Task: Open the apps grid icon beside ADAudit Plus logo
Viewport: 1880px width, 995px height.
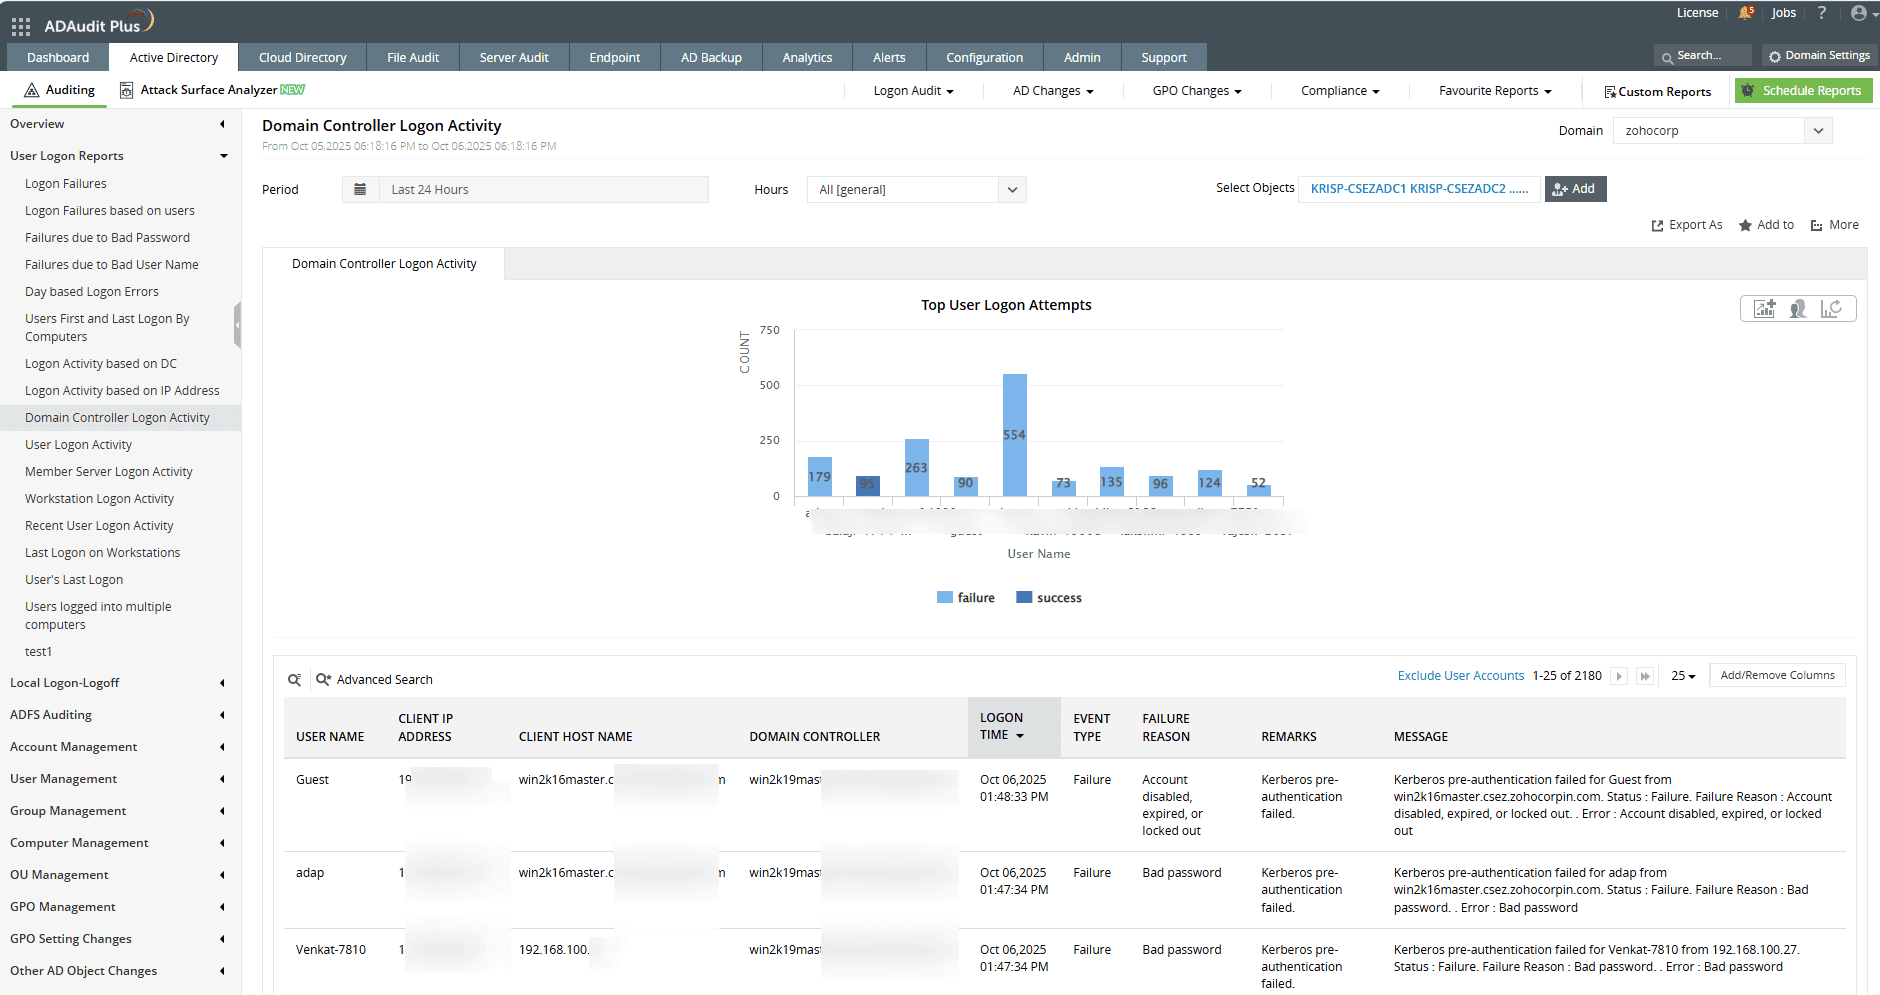Action: pos(20,26)
